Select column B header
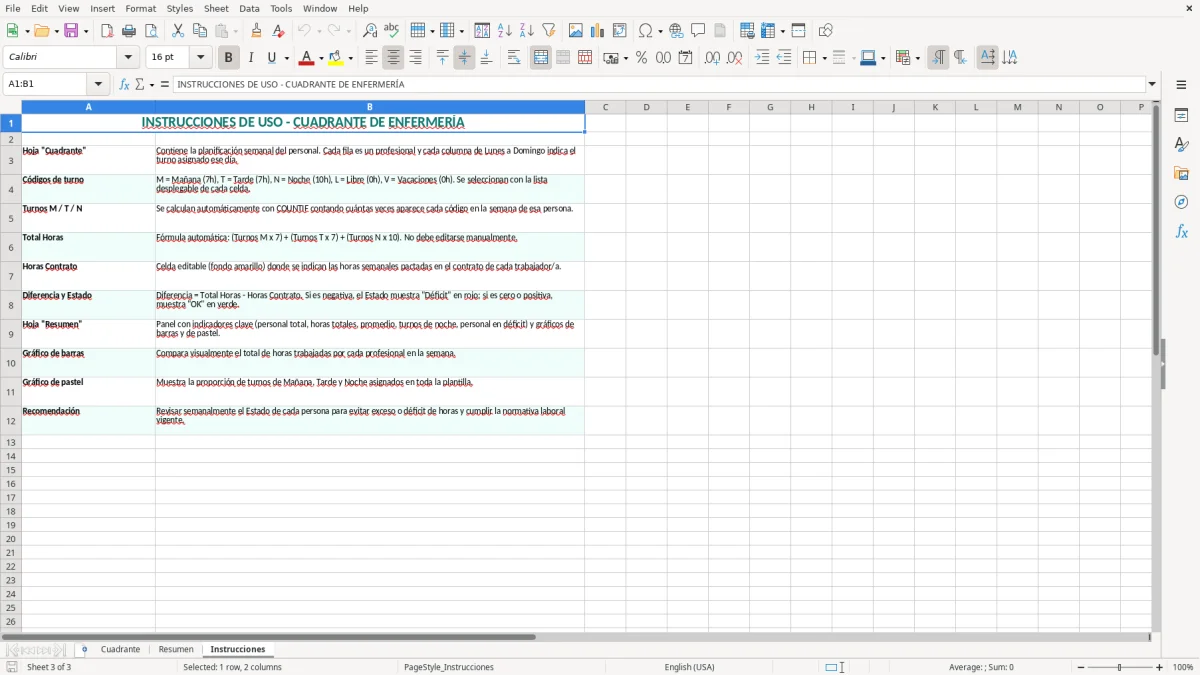1200x675 pixels. (x=369, y=107)
